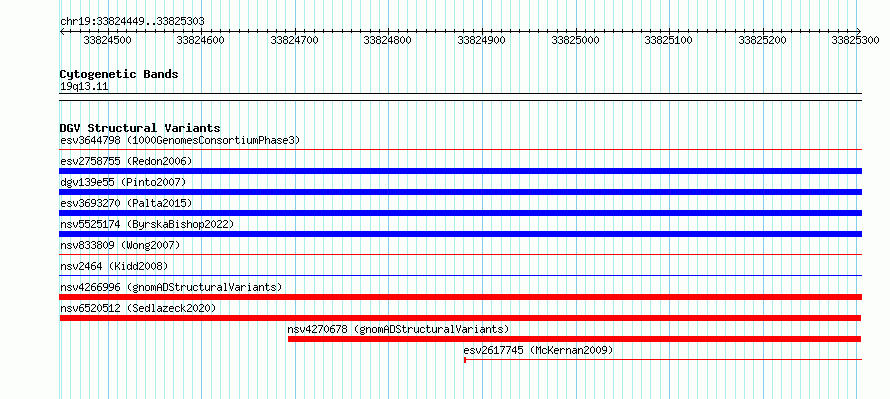890x399 pixels.
Task: Click the blue bar under esv2758755 (Redon2006)
Action: [x=461, y=171]
